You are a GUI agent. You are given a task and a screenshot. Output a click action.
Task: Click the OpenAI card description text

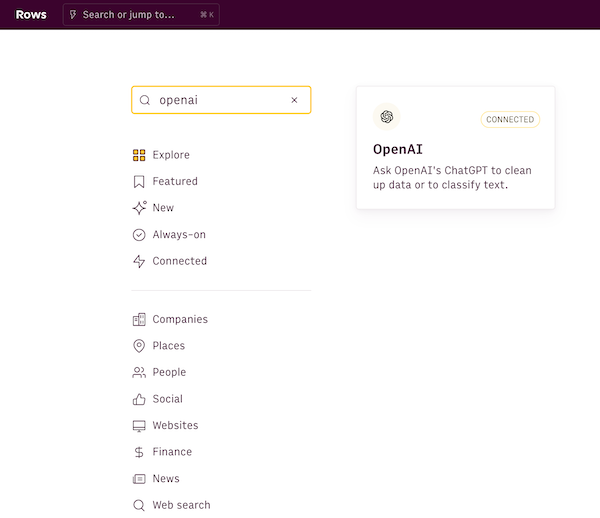(x=452, y=178)
